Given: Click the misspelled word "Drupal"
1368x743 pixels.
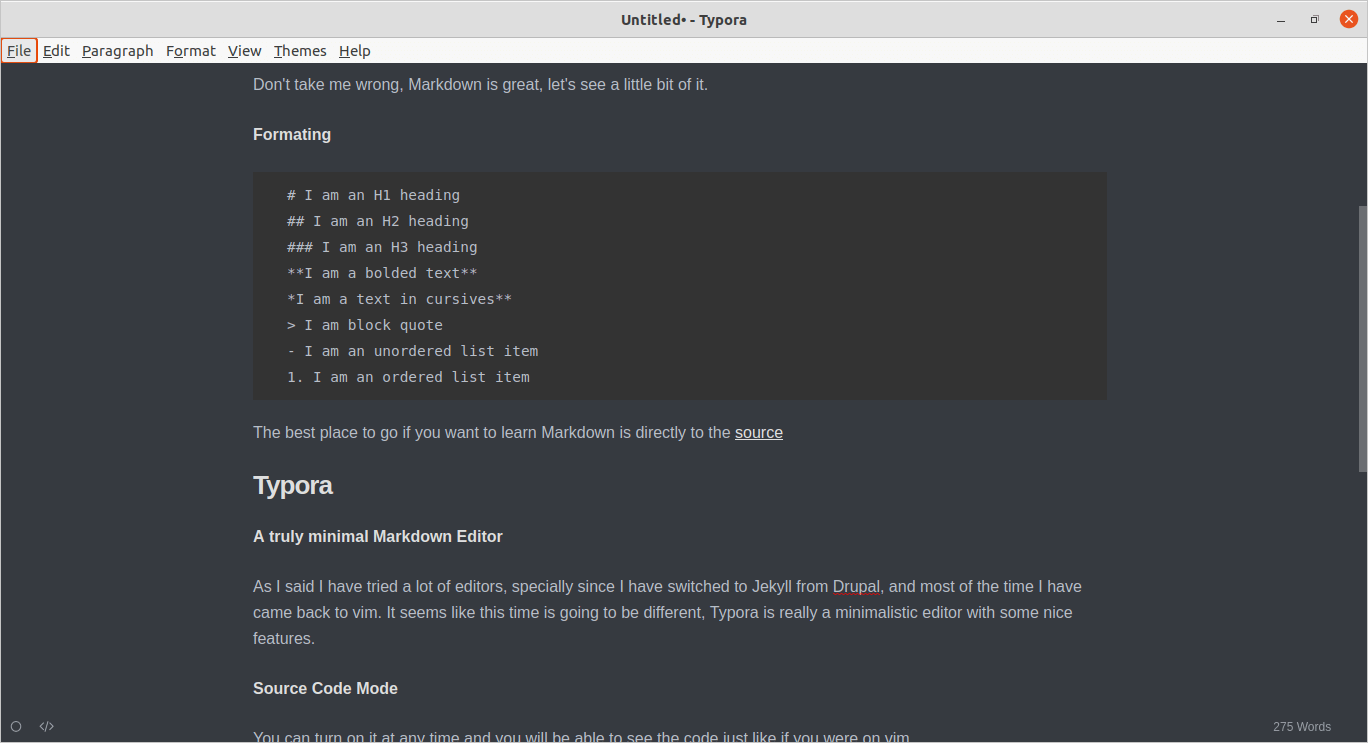Looking at the screenshot, I should (856, 587).
